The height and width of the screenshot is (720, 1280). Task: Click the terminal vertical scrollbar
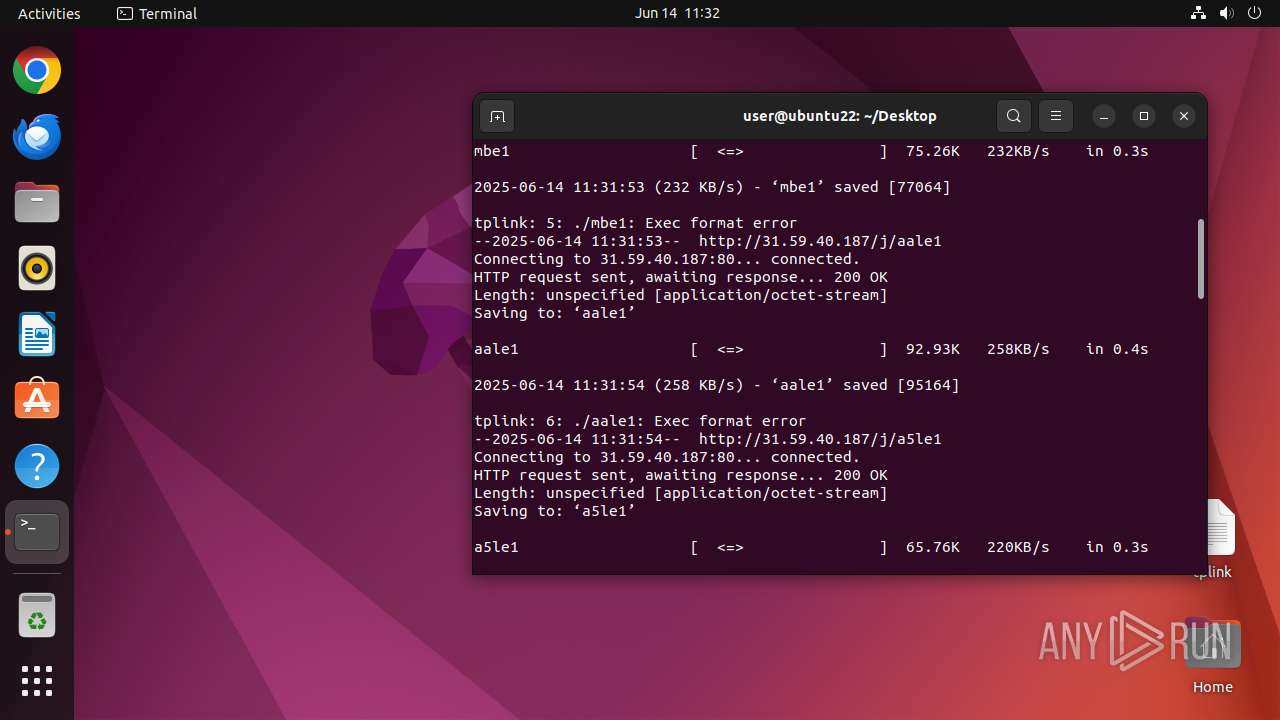click(x=1201, y=258)
